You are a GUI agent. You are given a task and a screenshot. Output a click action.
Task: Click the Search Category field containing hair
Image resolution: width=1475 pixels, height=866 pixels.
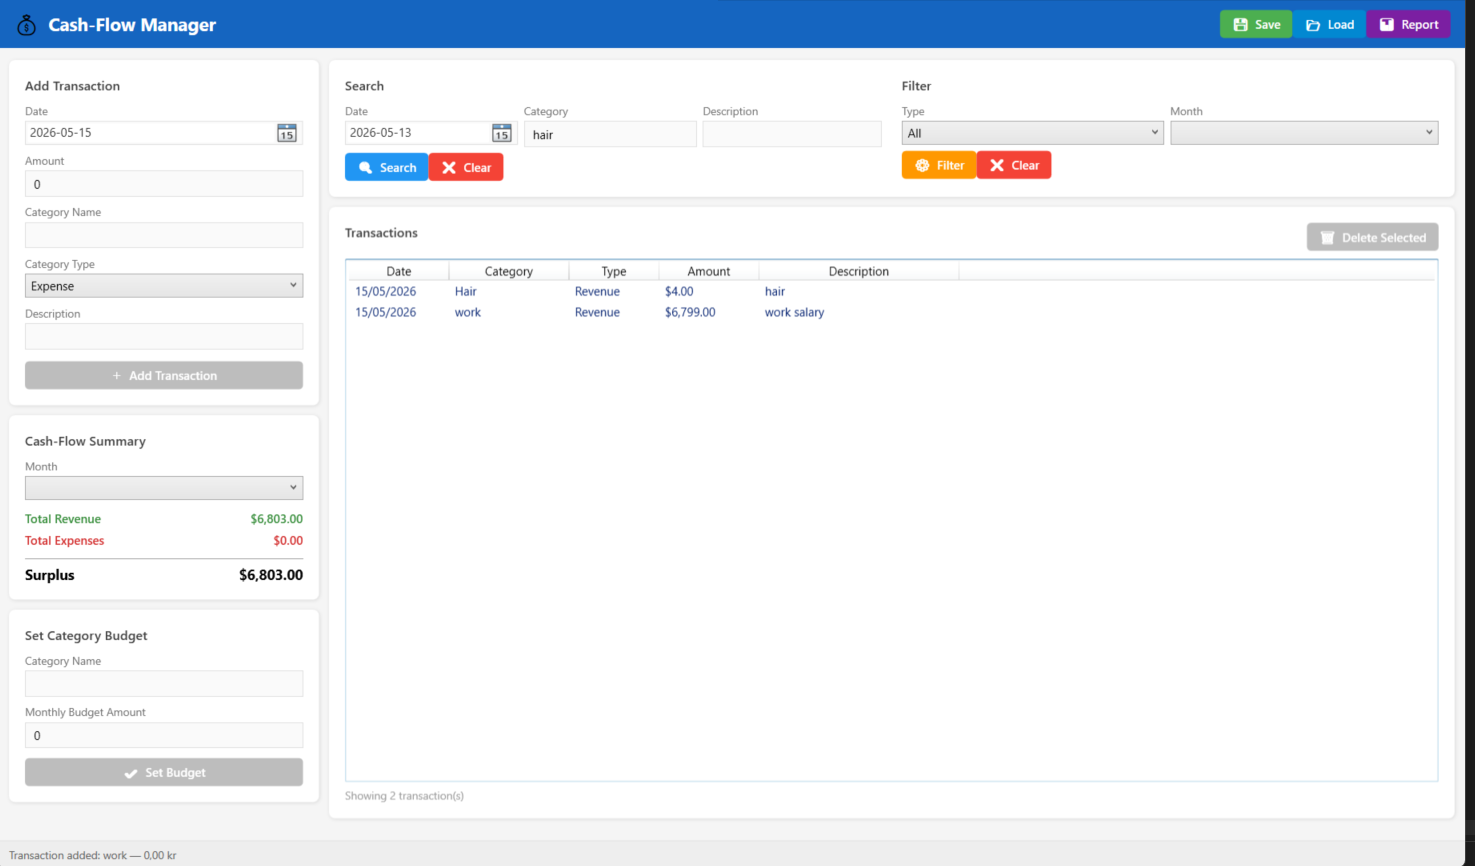tap(610, 134)
